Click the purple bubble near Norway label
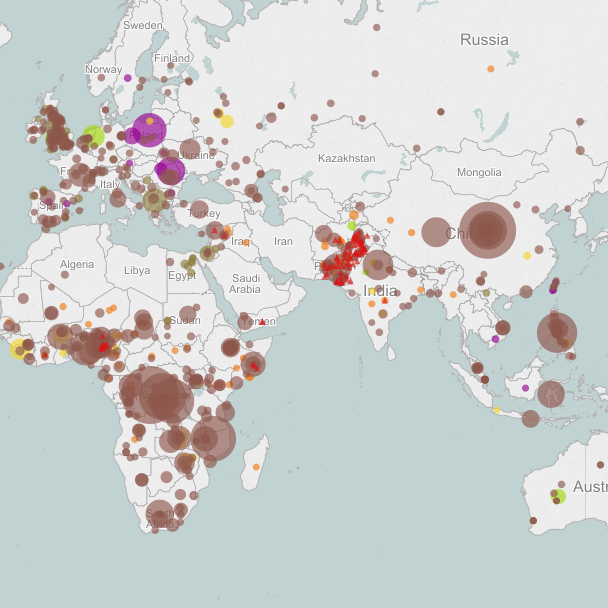Screen dimensions: 608x608 pyautogui.click(x=128, y=77)
